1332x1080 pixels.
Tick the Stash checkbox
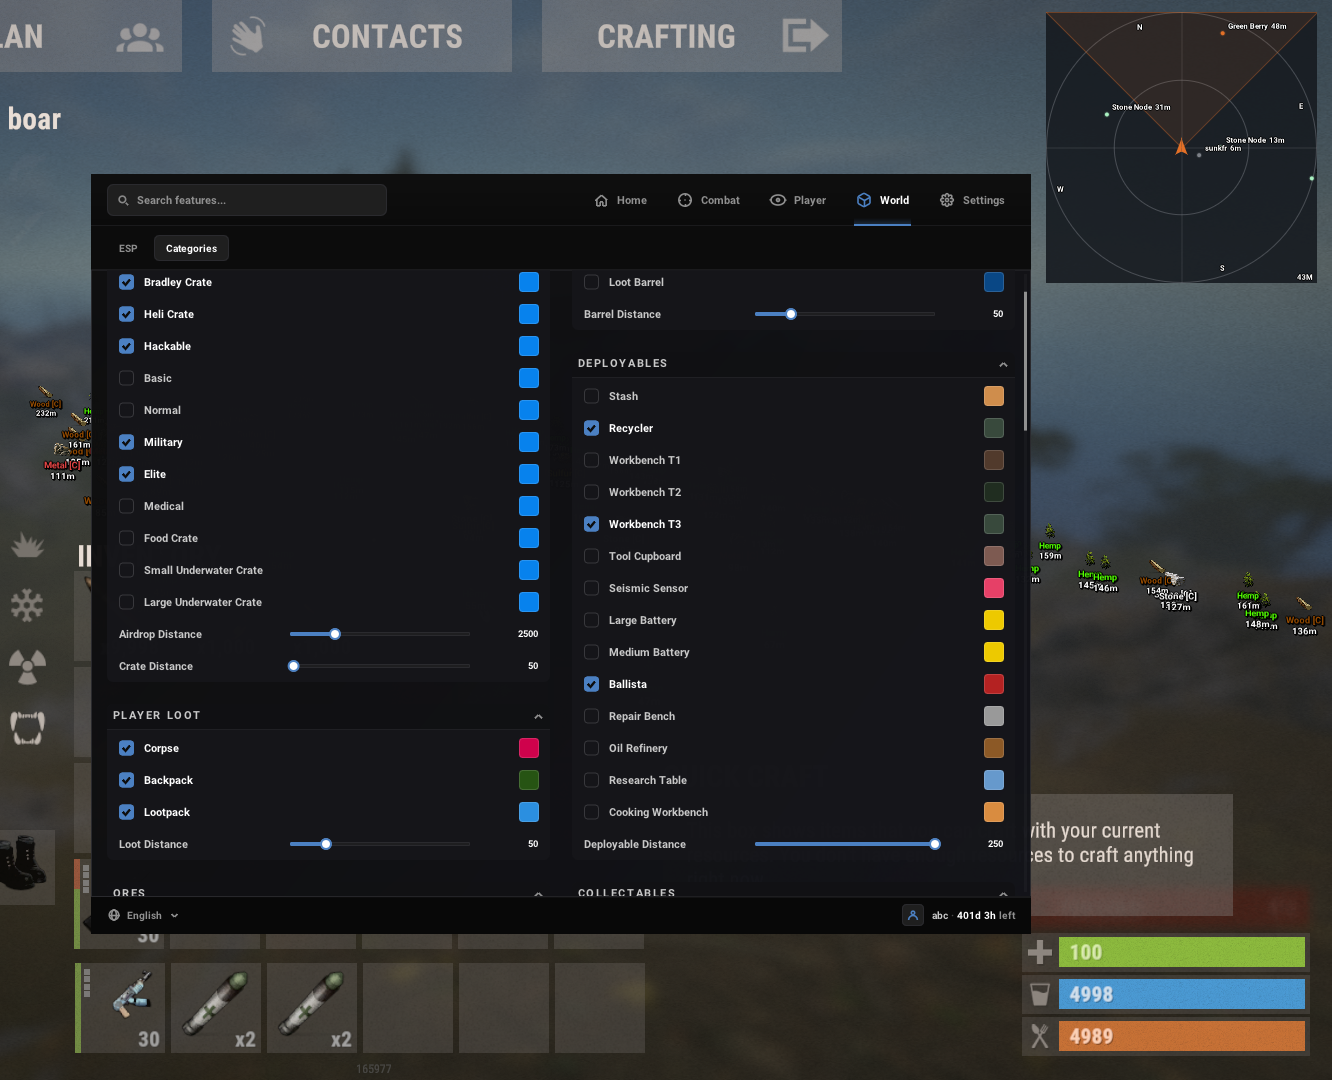[592, 396]
